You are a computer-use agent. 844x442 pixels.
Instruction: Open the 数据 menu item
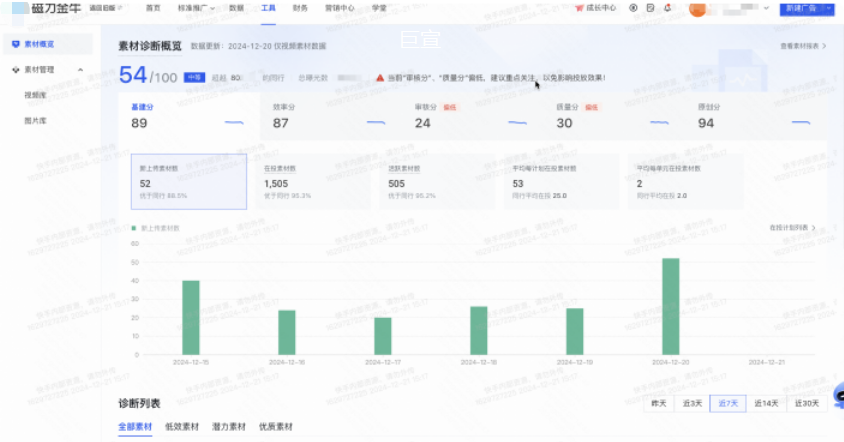236,8
